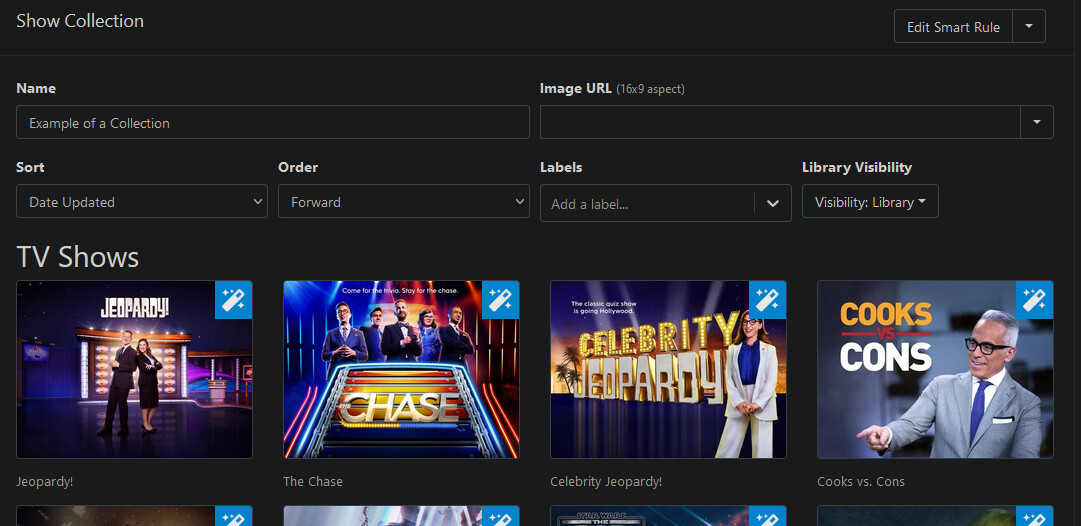This screenshot has height=526, width=1081.
Task: Click wand icon on second bottom-row poster
Action: pyautogui.click(x=500, y=517)
